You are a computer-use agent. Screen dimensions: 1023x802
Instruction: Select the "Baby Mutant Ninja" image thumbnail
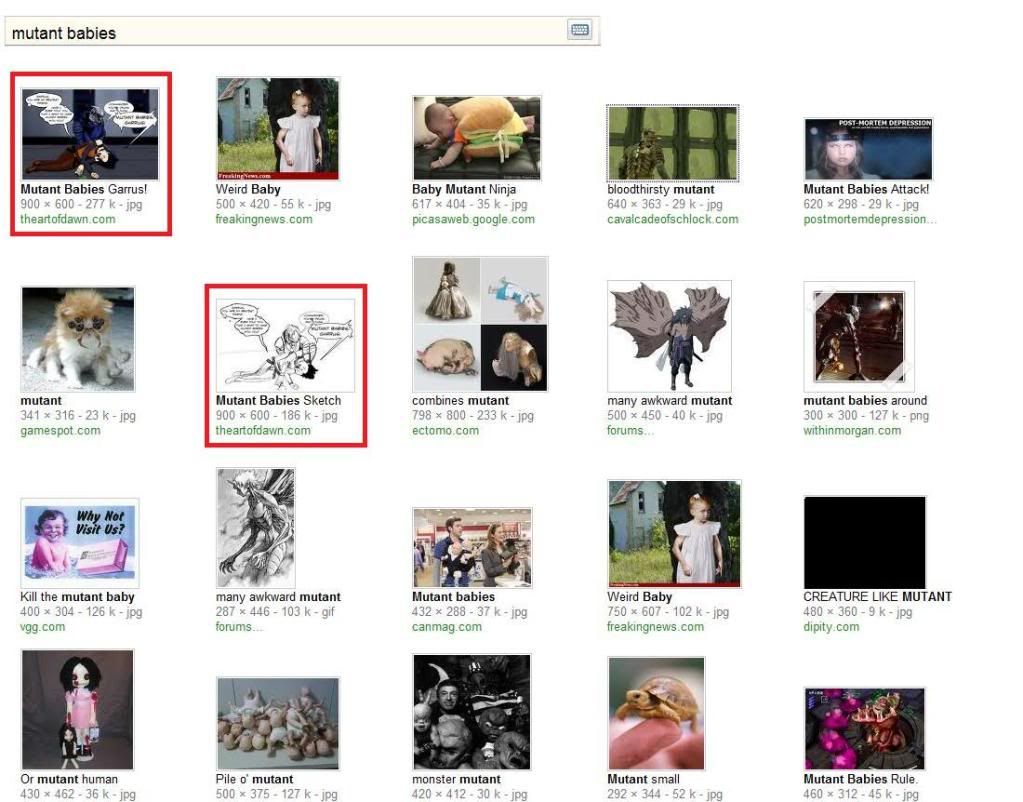pos(477,138)
